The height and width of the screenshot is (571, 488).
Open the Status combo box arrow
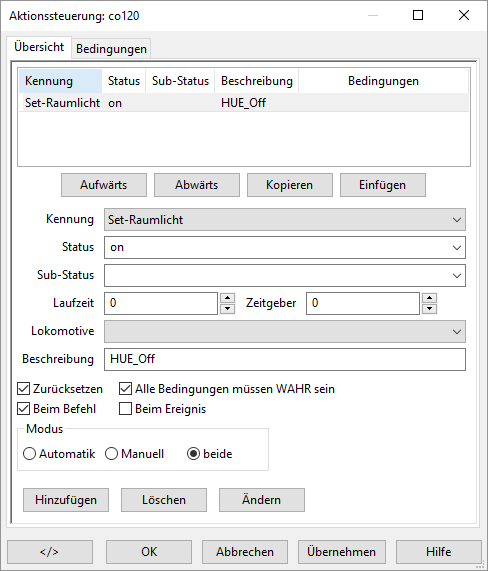pyautogui.click(x=457, y=248)
